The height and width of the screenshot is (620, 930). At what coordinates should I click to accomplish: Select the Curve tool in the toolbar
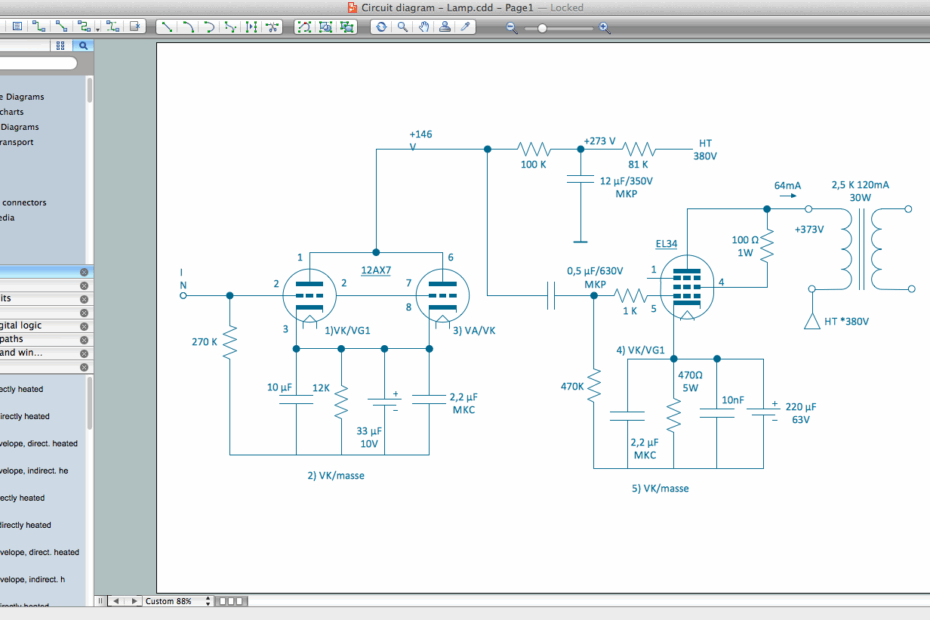coord(209,27)
